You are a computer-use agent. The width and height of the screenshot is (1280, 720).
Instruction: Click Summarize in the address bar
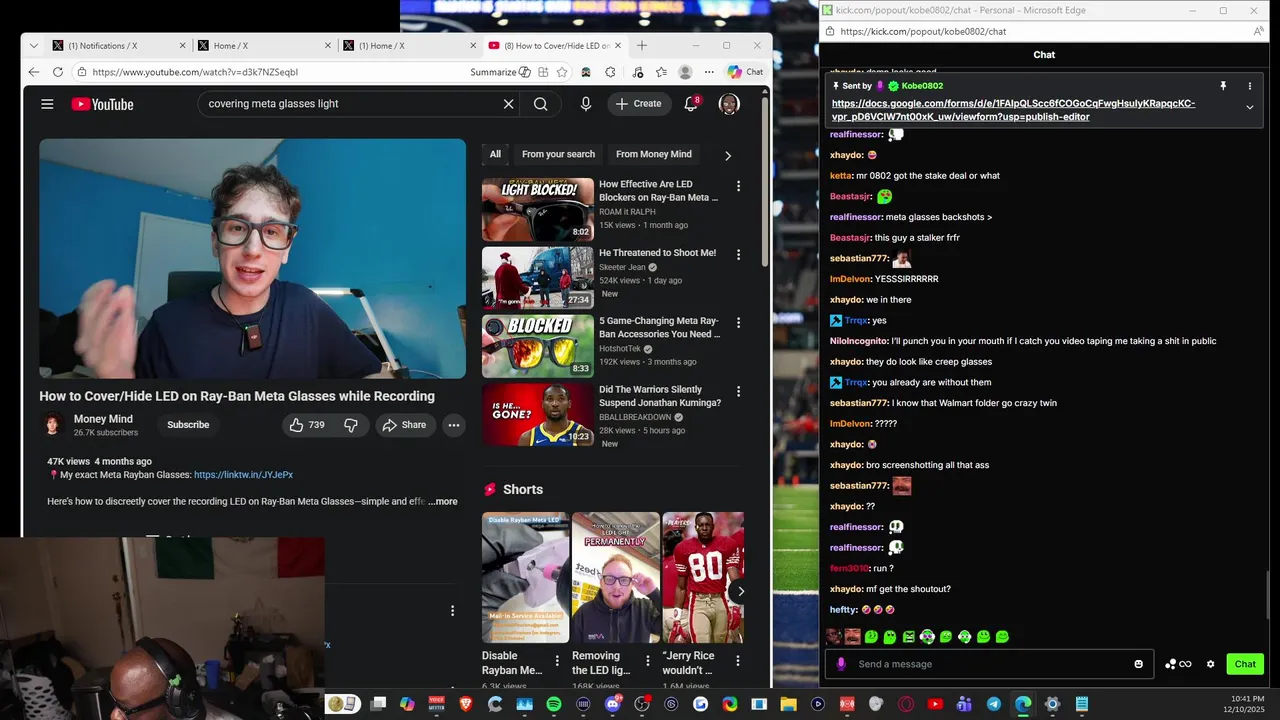coord(499,72)
